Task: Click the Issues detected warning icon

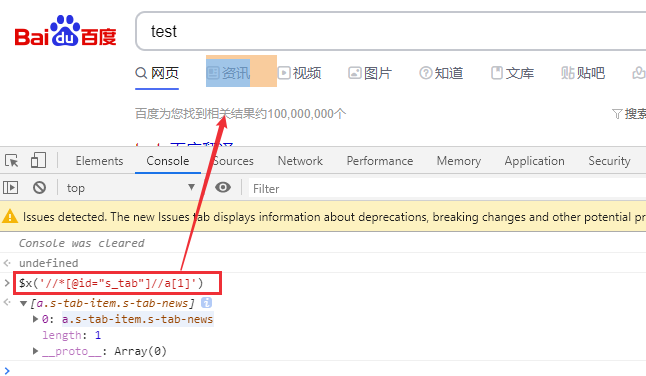Action: tap(10, 216)
